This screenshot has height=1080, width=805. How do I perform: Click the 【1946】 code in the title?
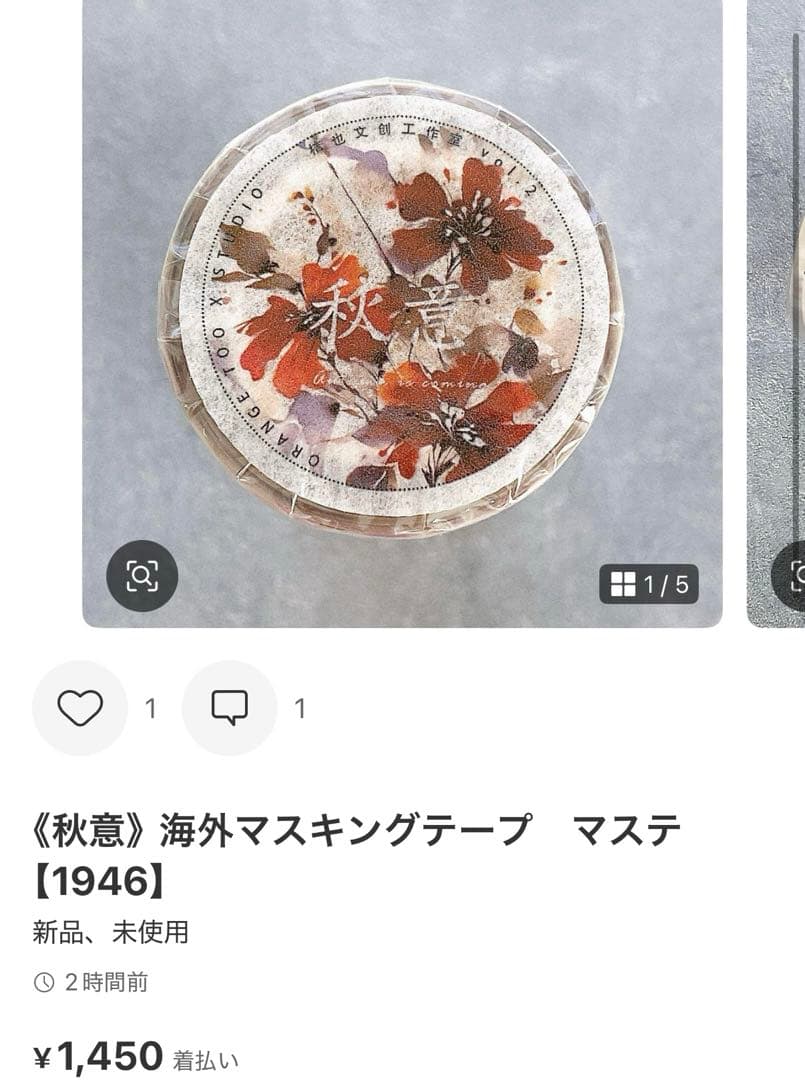point(100,882)
